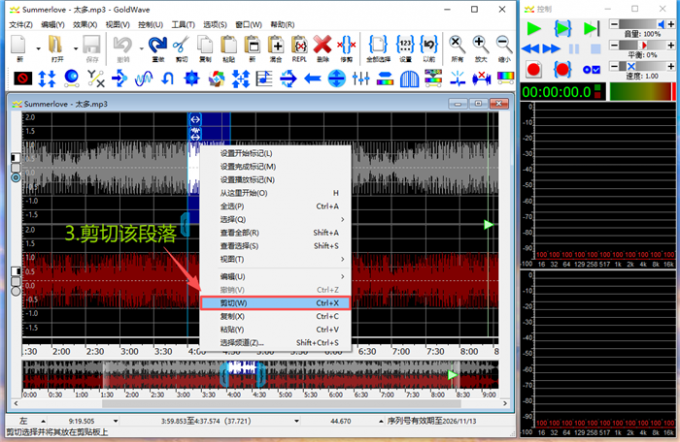Click the Zoom In magnifier icon
This screenshot has height=442, width=680.
coord(481,45)
